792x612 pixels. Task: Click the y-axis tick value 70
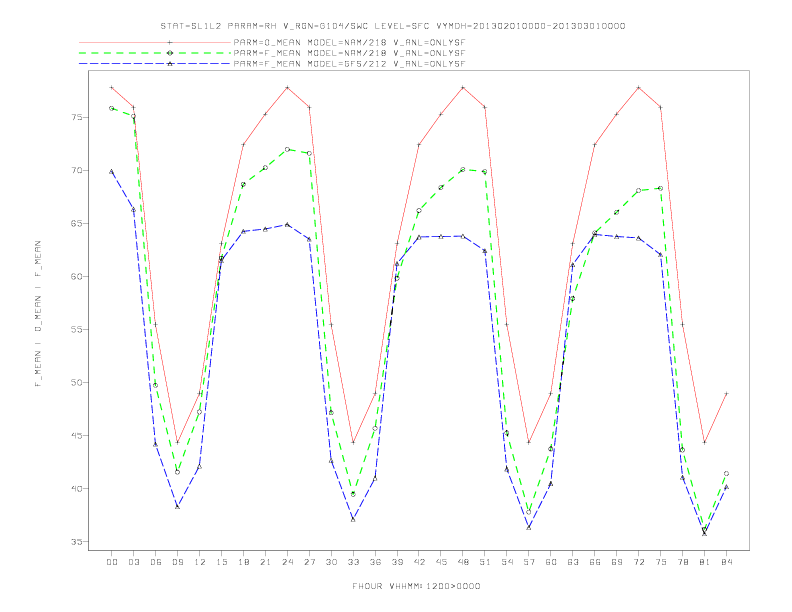coord(78,171)
